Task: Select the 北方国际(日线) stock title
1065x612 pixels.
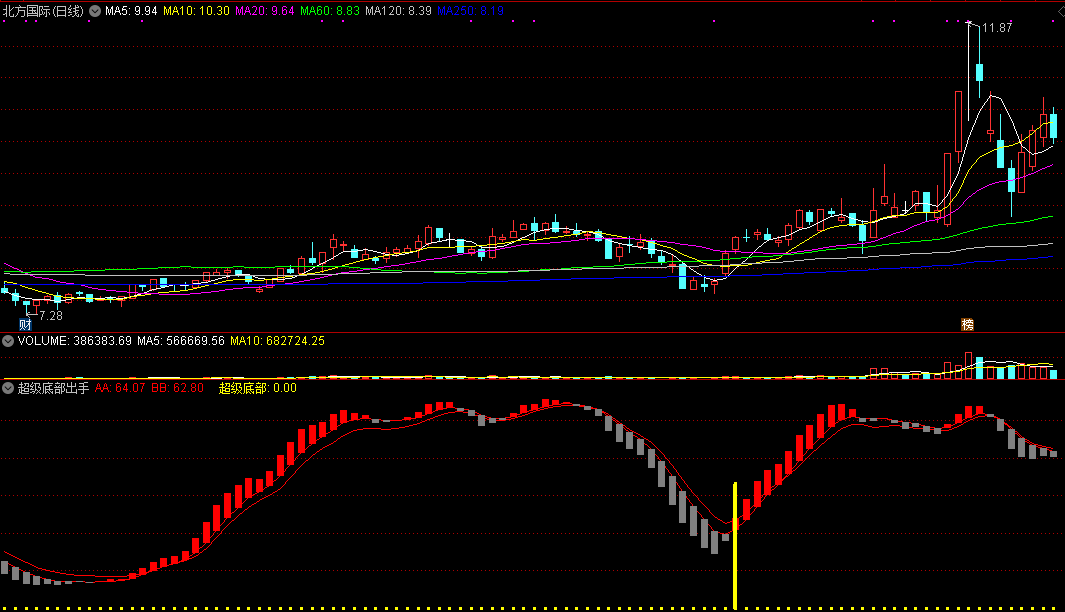Action: (x=43, y=11)
